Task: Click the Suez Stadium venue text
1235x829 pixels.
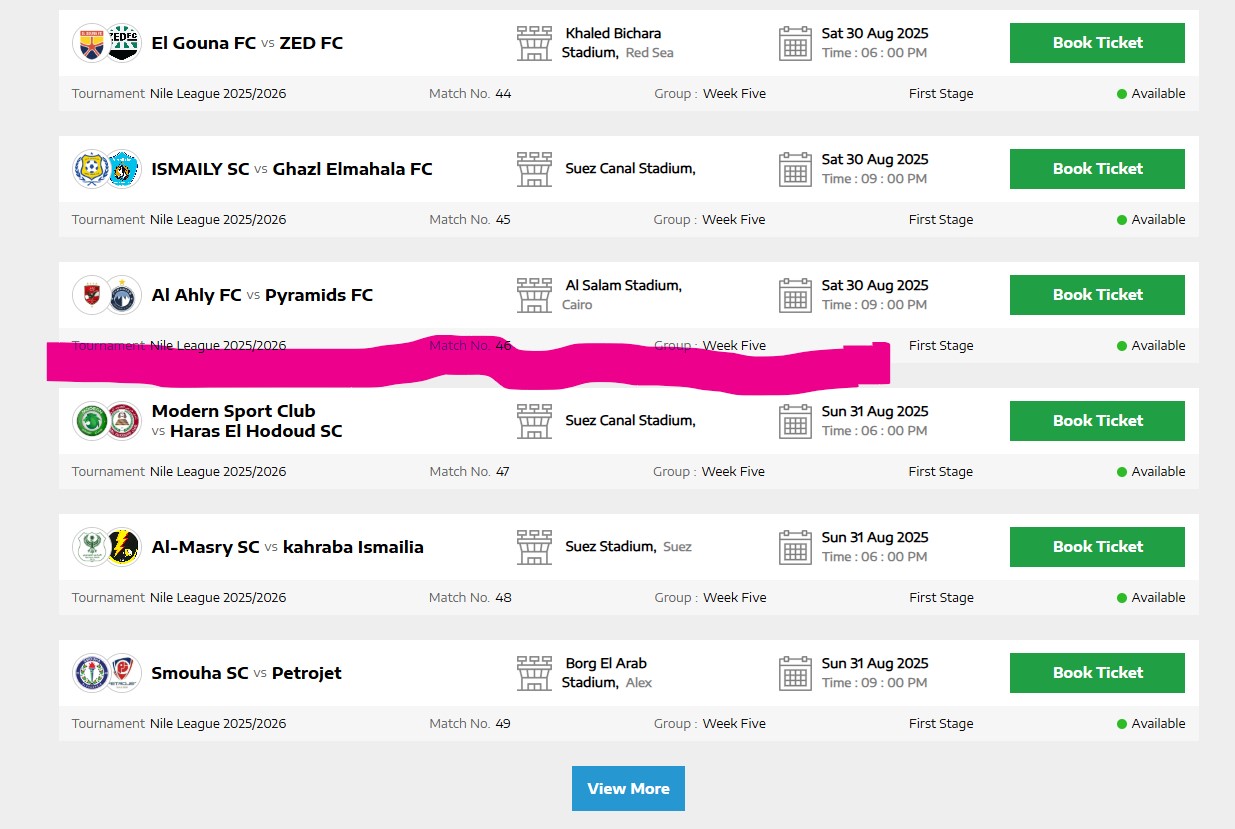Action: [x=628, y=547]
